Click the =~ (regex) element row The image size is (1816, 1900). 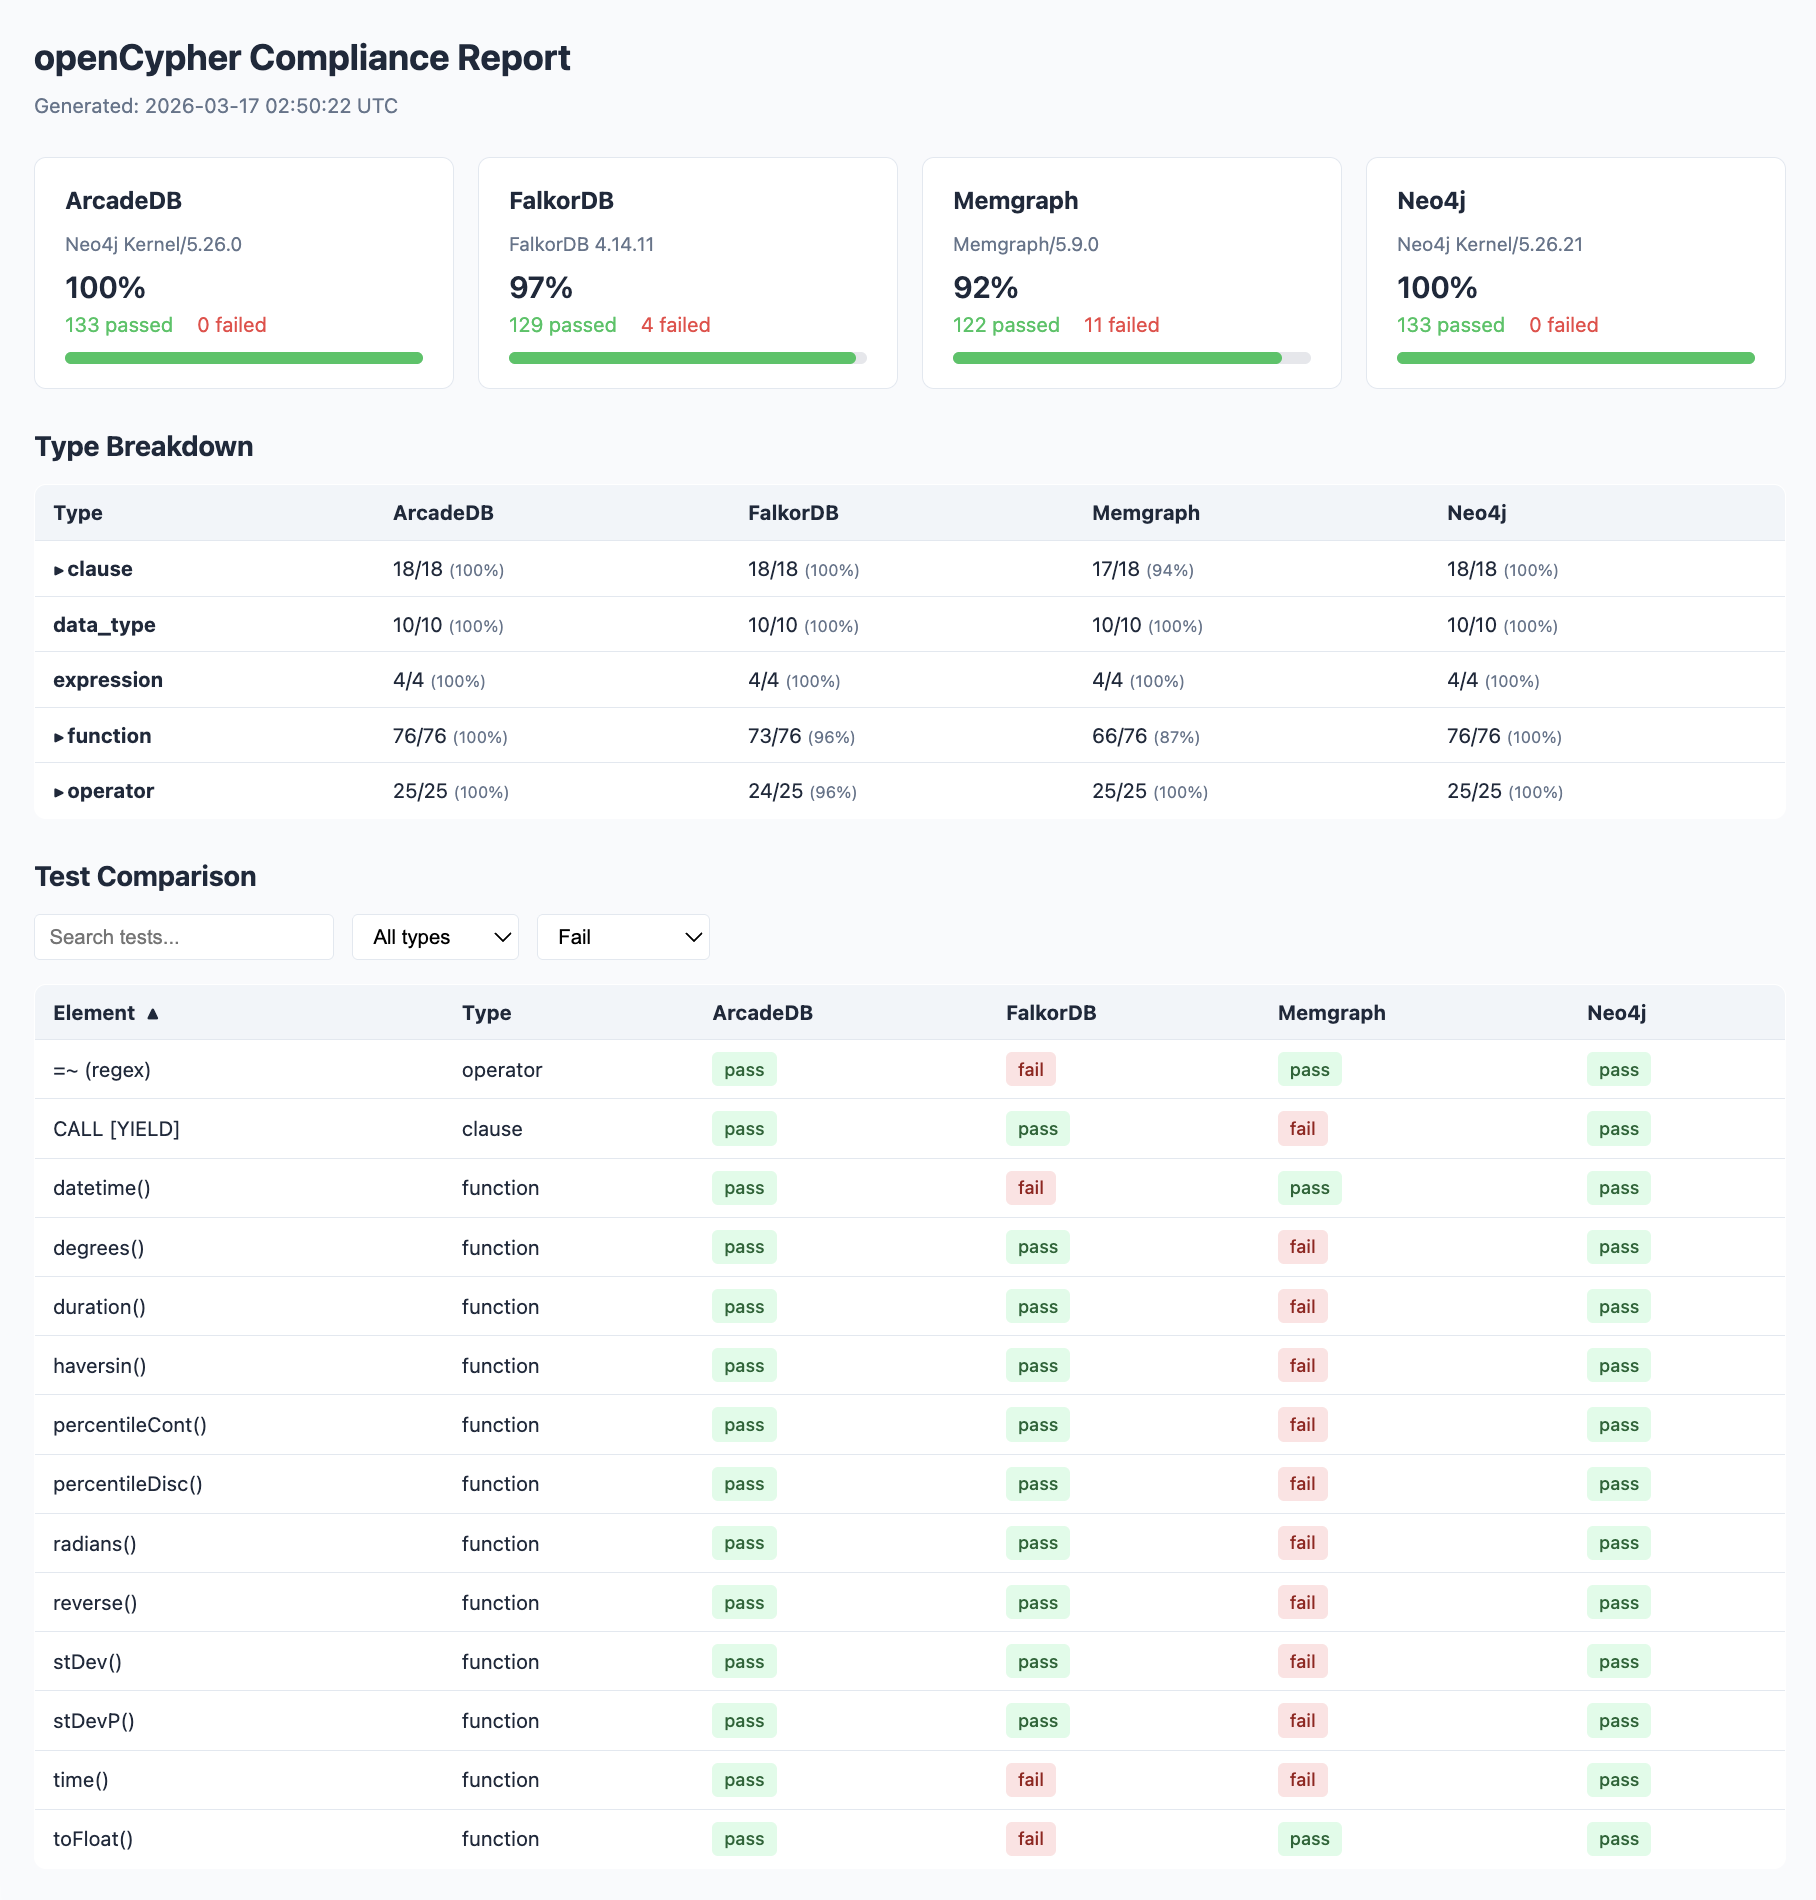909,1070
